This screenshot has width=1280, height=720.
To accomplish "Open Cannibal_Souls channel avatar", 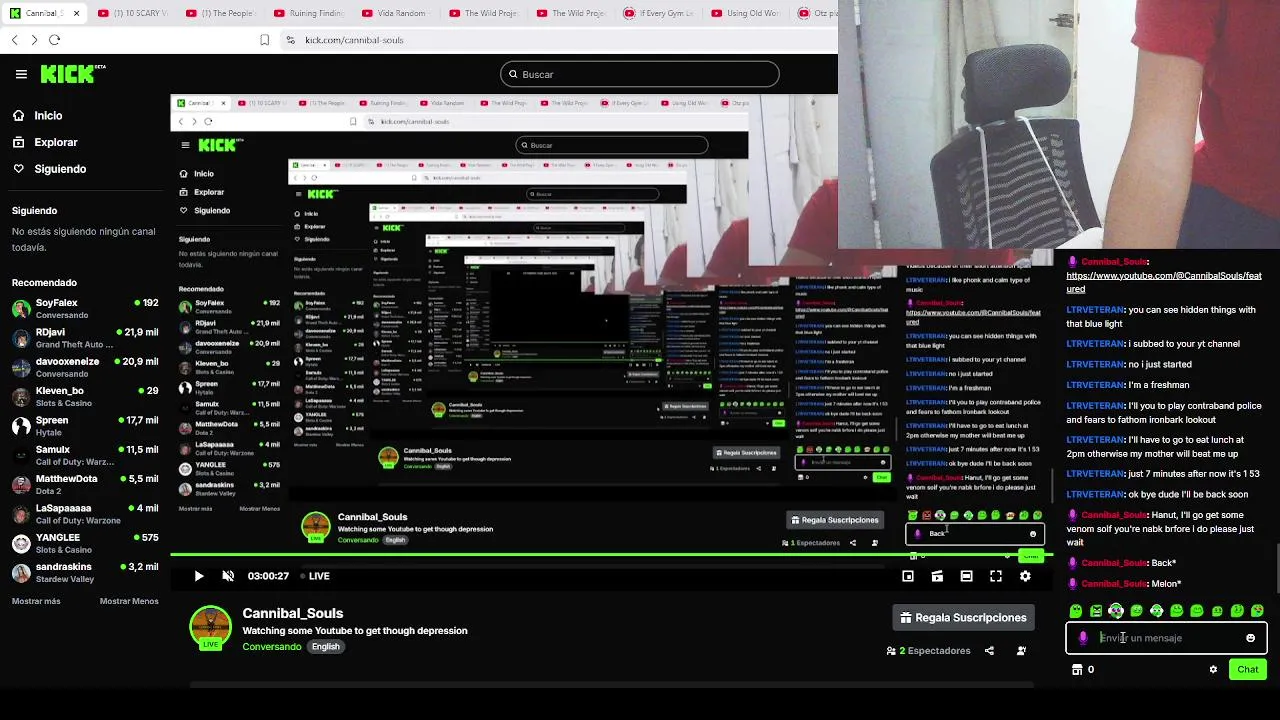I will pos(210,628).
